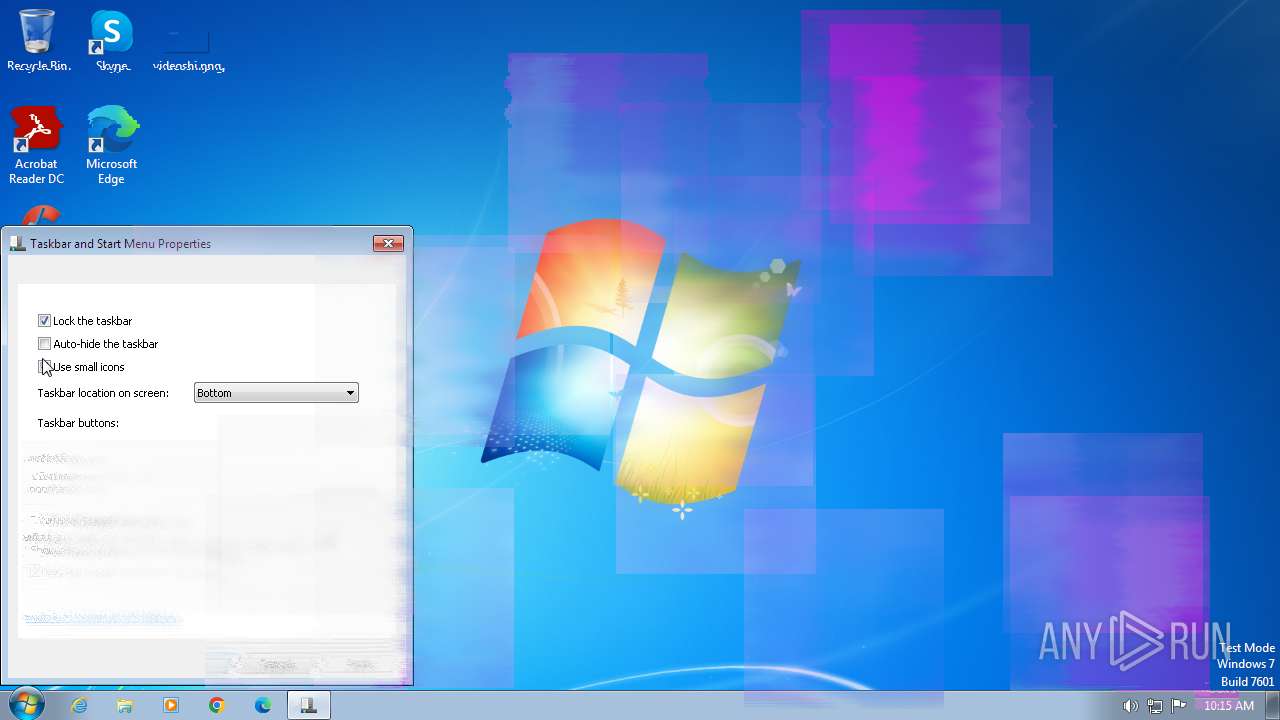Launch Internet Explorer from the taskbar

pos(79,705)
